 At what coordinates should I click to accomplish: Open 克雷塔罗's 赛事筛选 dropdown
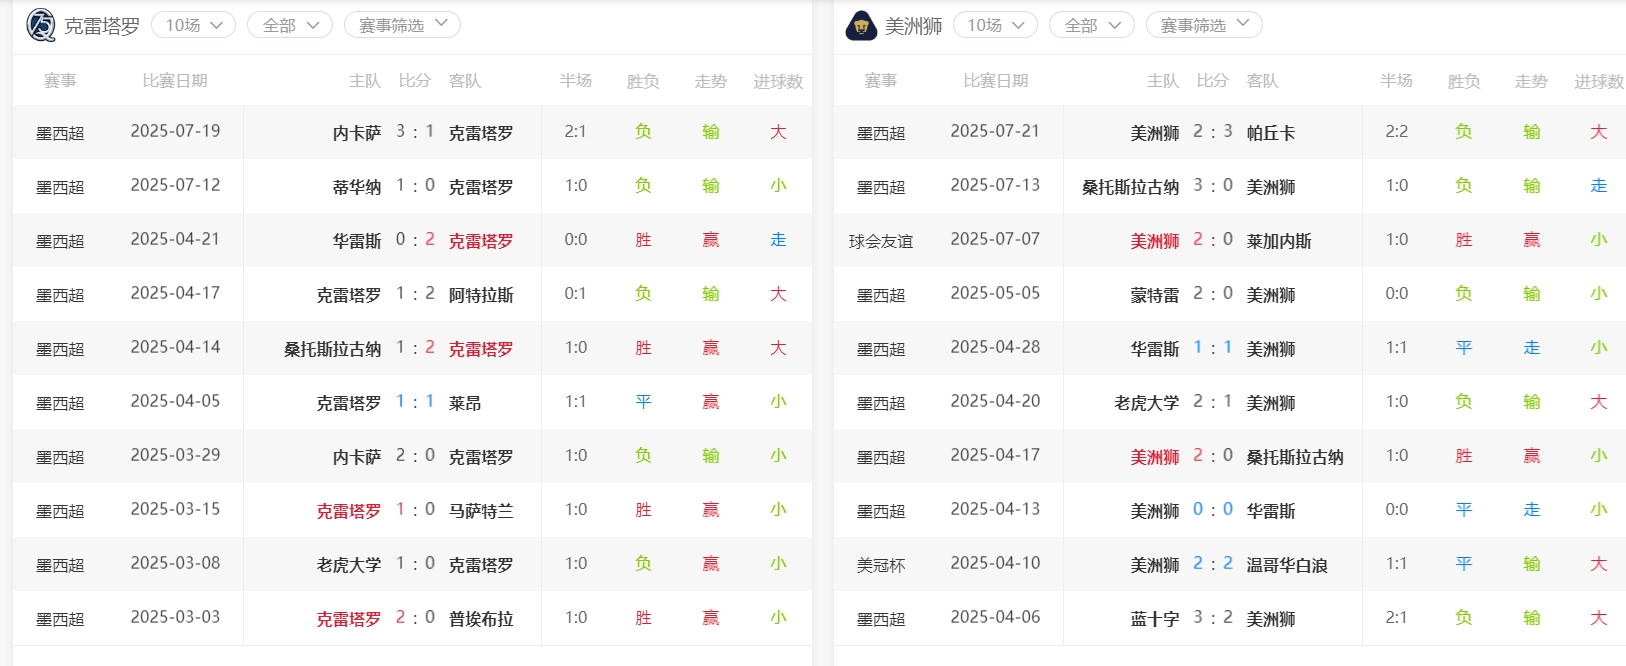(402, 25)
